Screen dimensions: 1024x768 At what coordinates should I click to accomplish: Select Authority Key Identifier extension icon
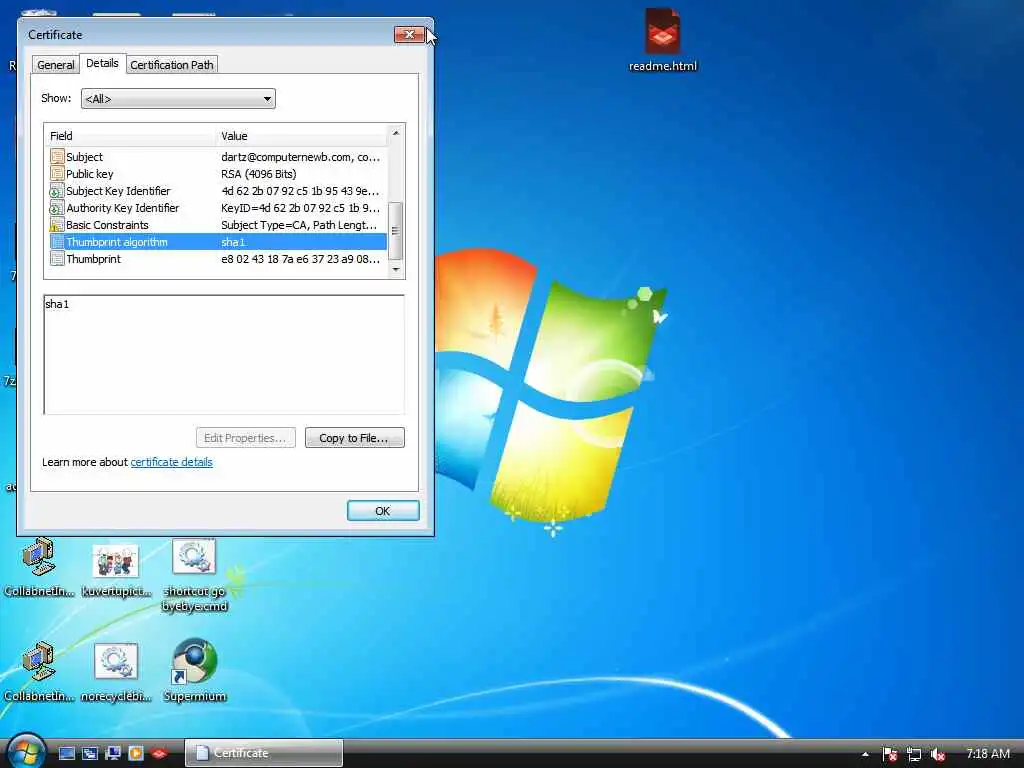(57, 208)
